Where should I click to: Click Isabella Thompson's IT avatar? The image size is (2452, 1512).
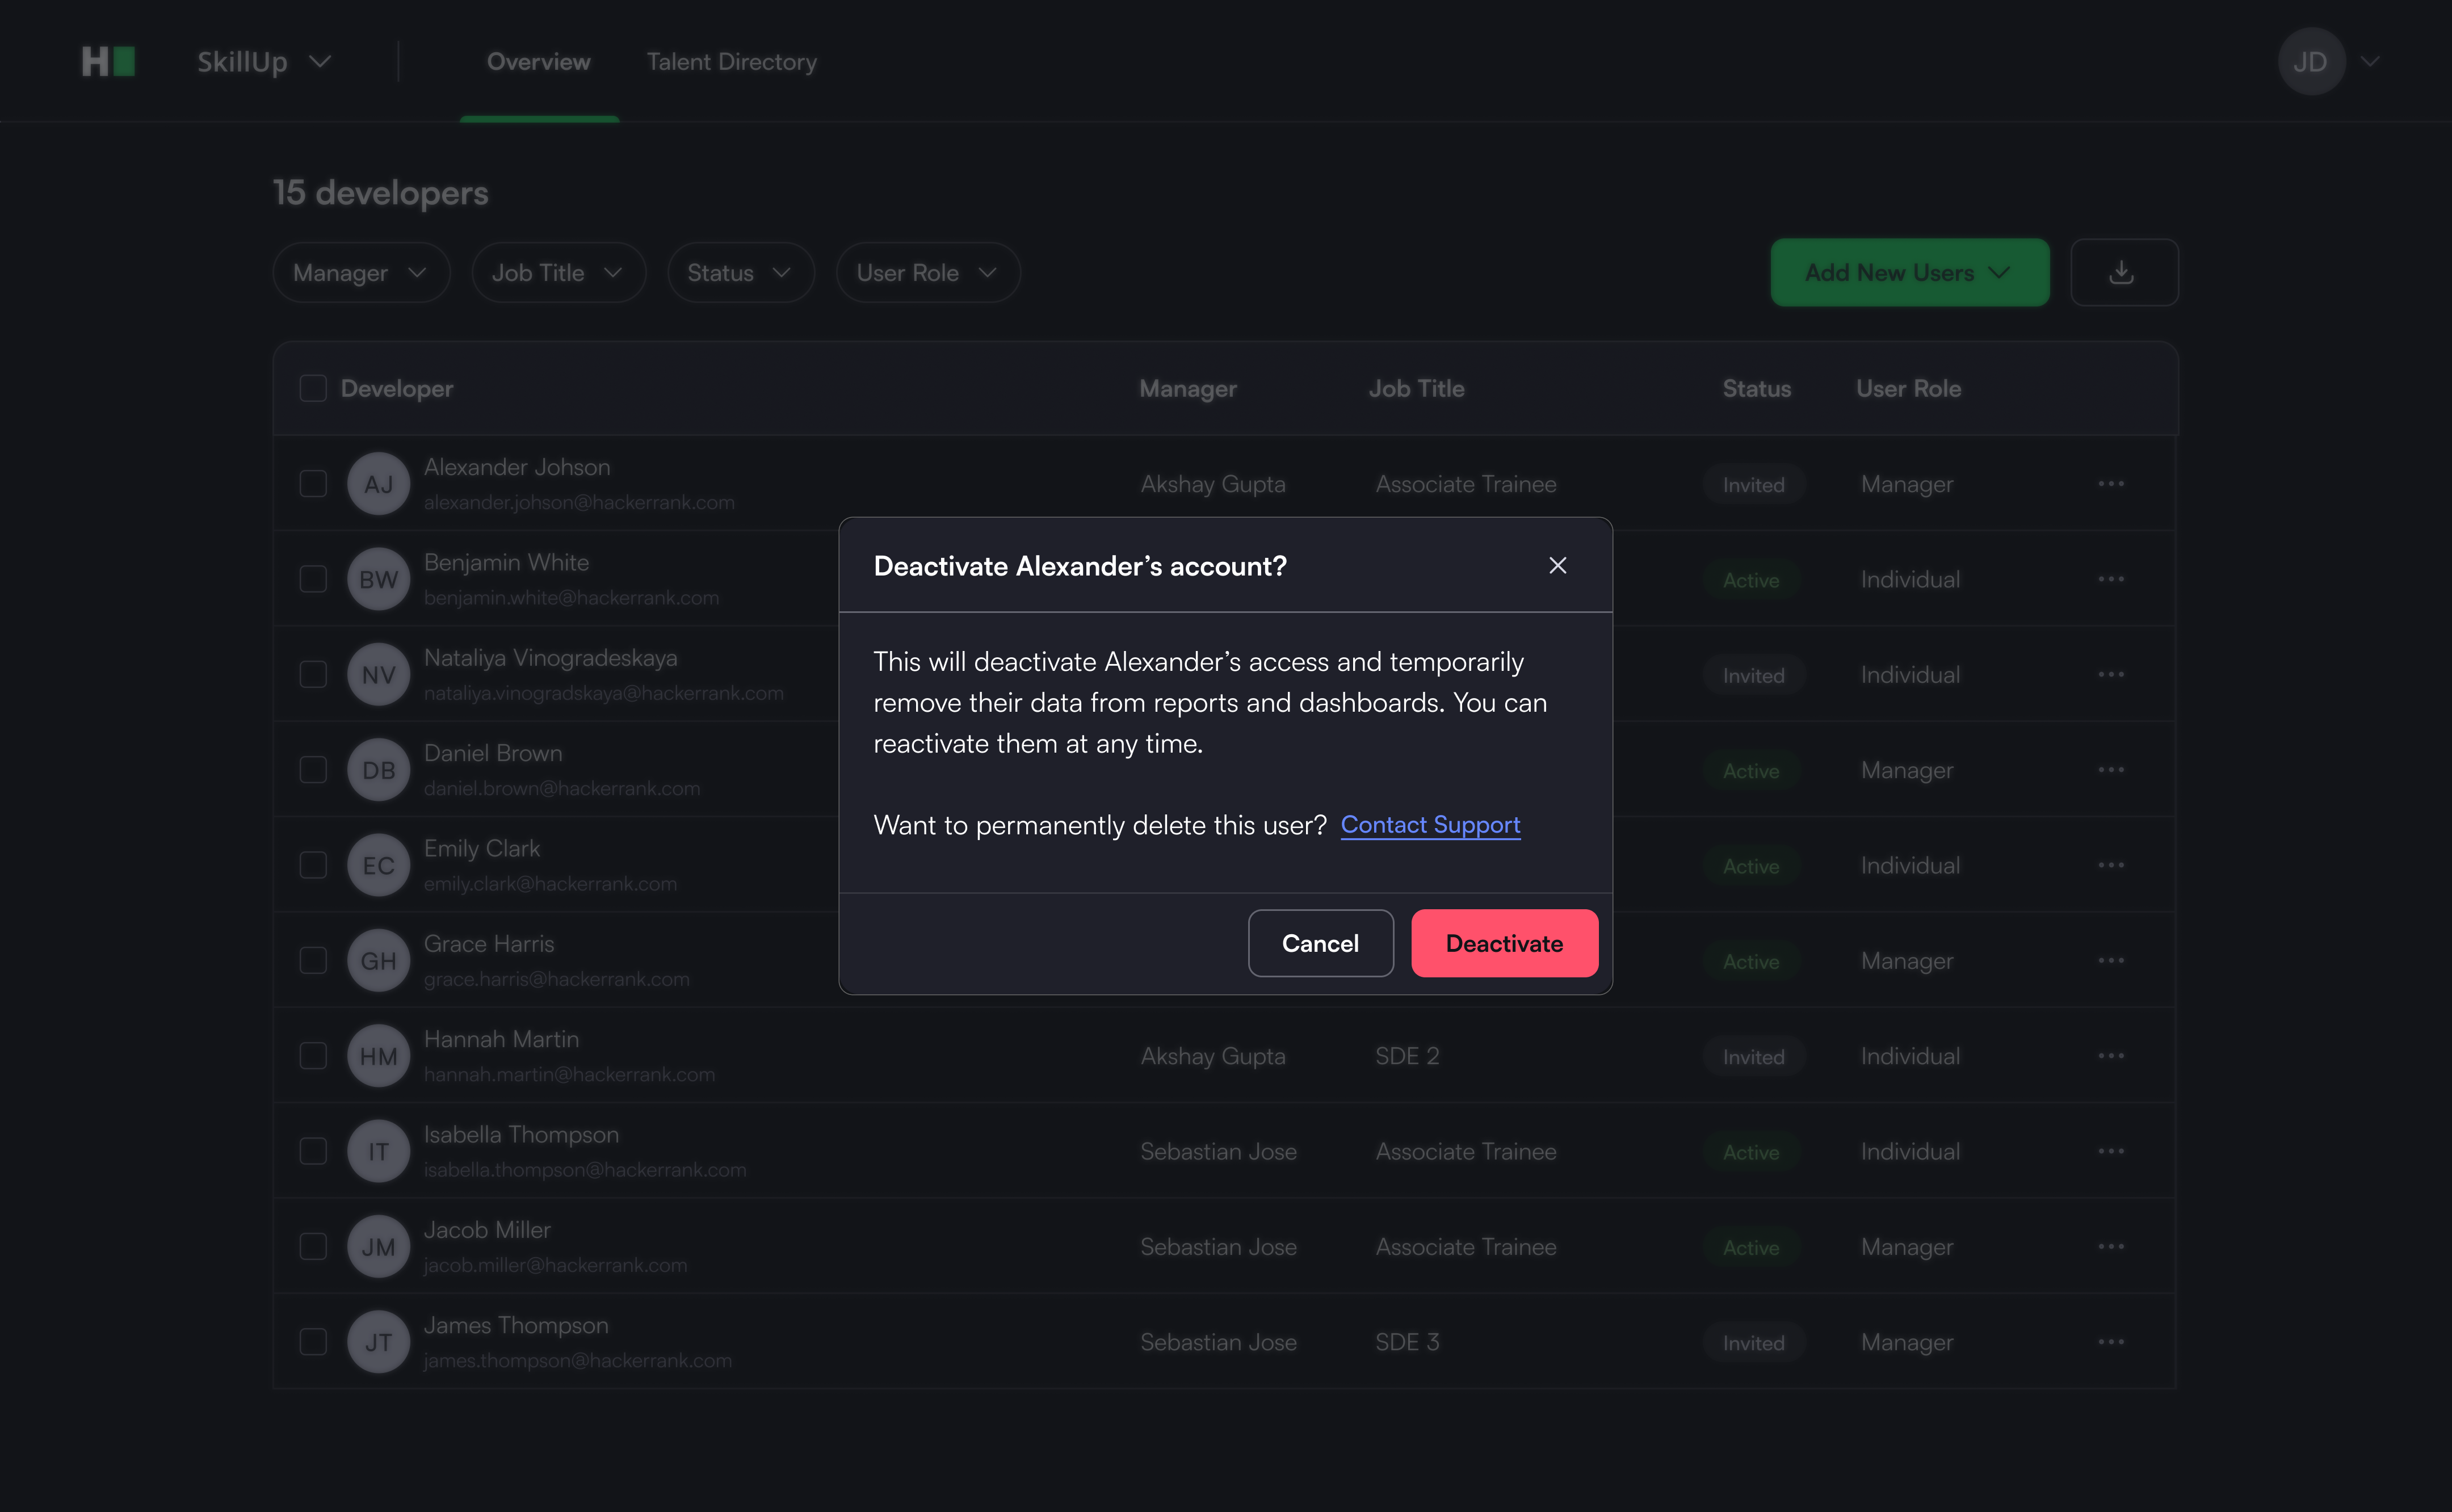point(378,1152)
